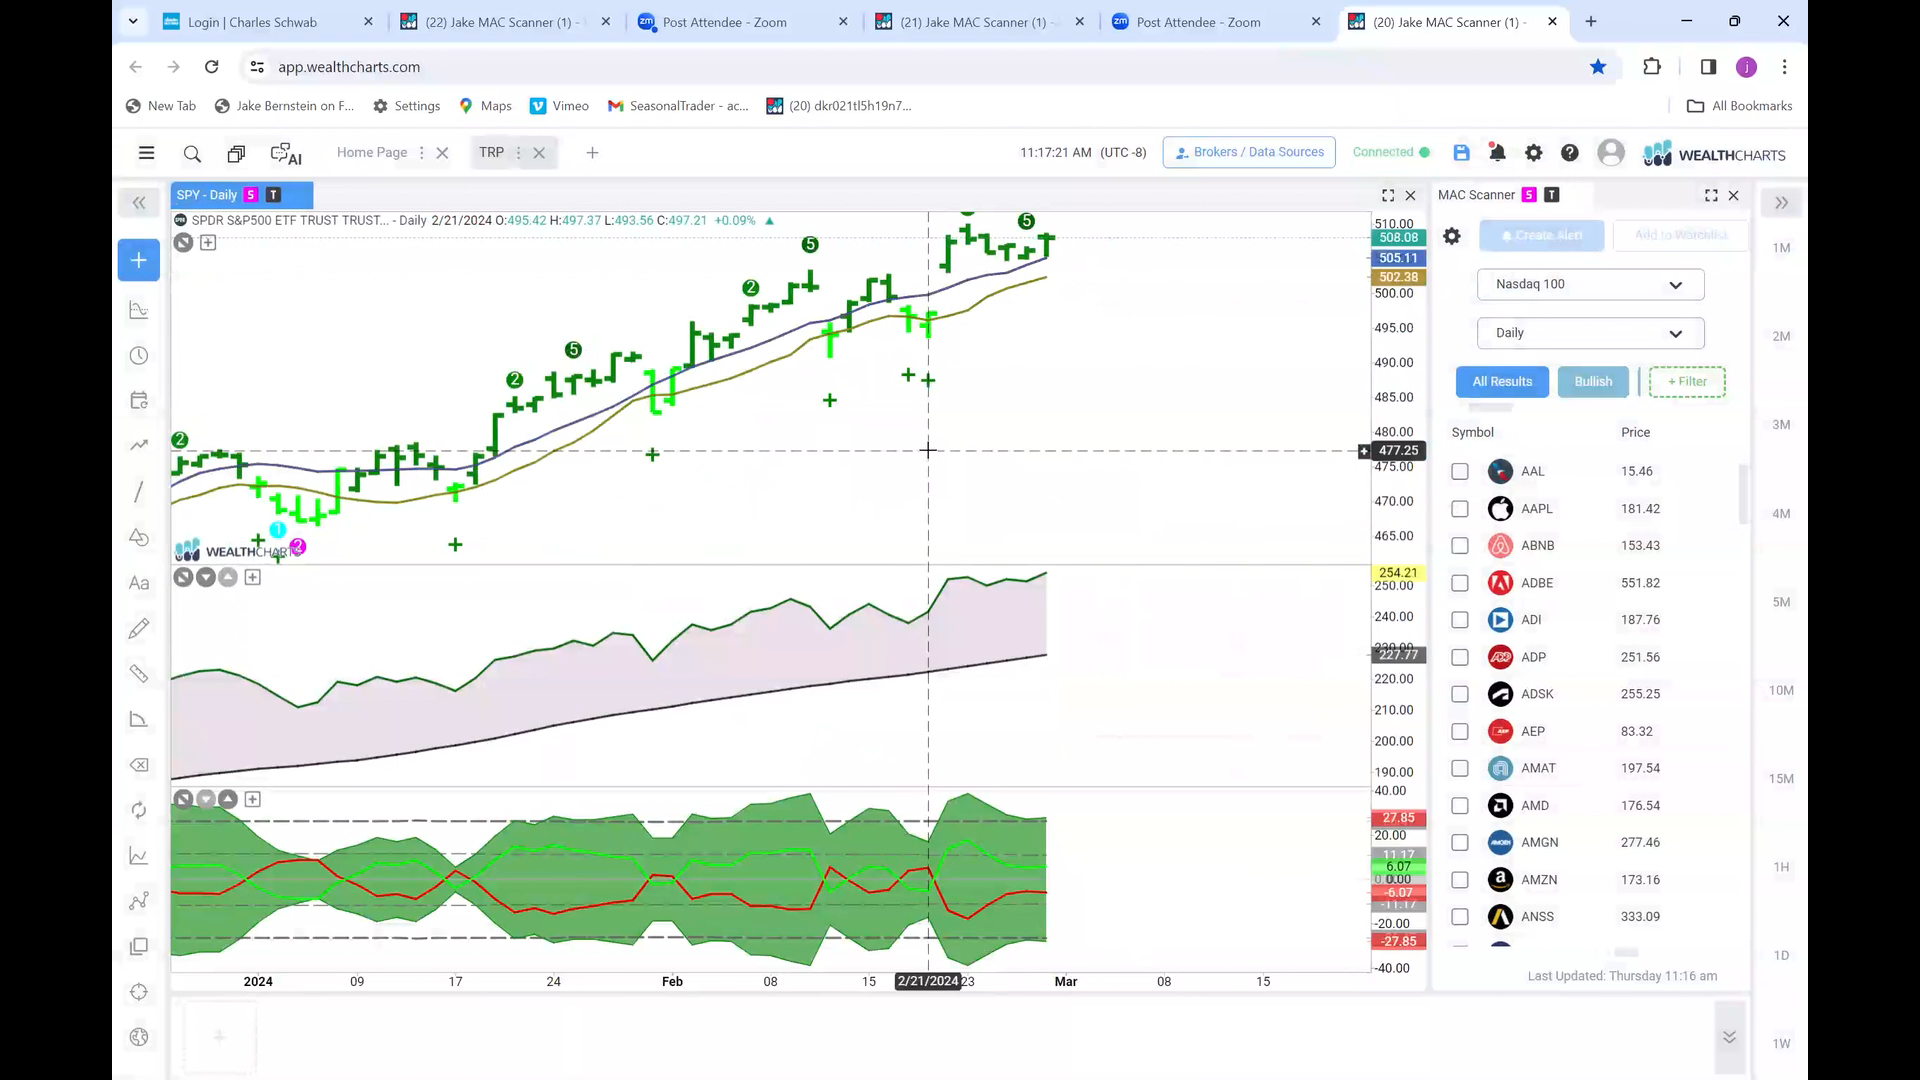
Task: Expand right sidebar with double chevron
Action: pyautogui.click(x=1781, y=203)
